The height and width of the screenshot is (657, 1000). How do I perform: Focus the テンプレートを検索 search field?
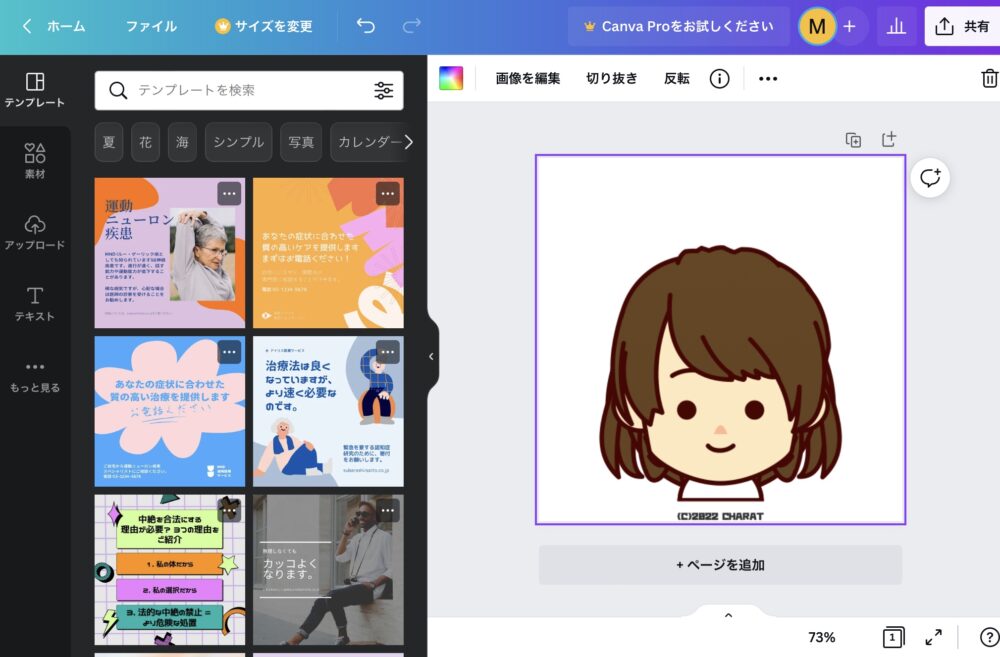(x=249, y=91)
